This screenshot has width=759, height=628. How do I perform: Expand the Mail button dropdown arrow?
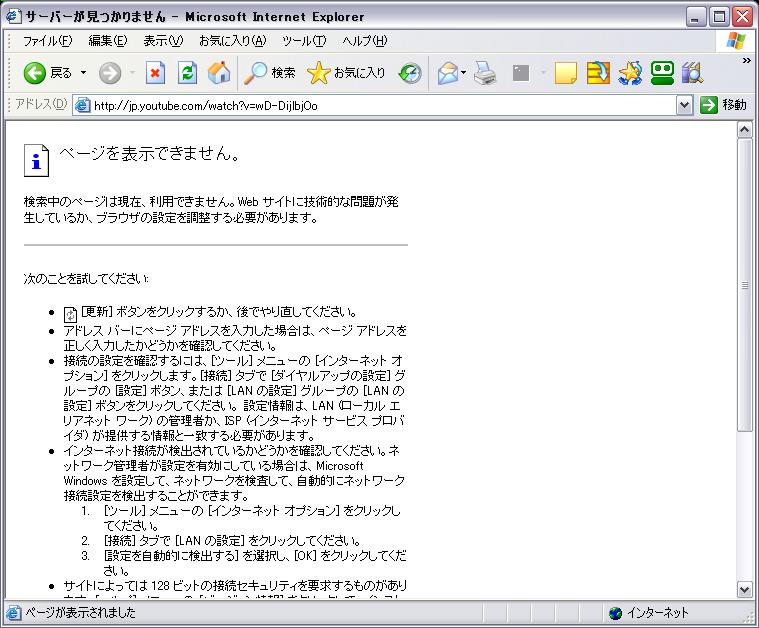[x=464, y=73]
